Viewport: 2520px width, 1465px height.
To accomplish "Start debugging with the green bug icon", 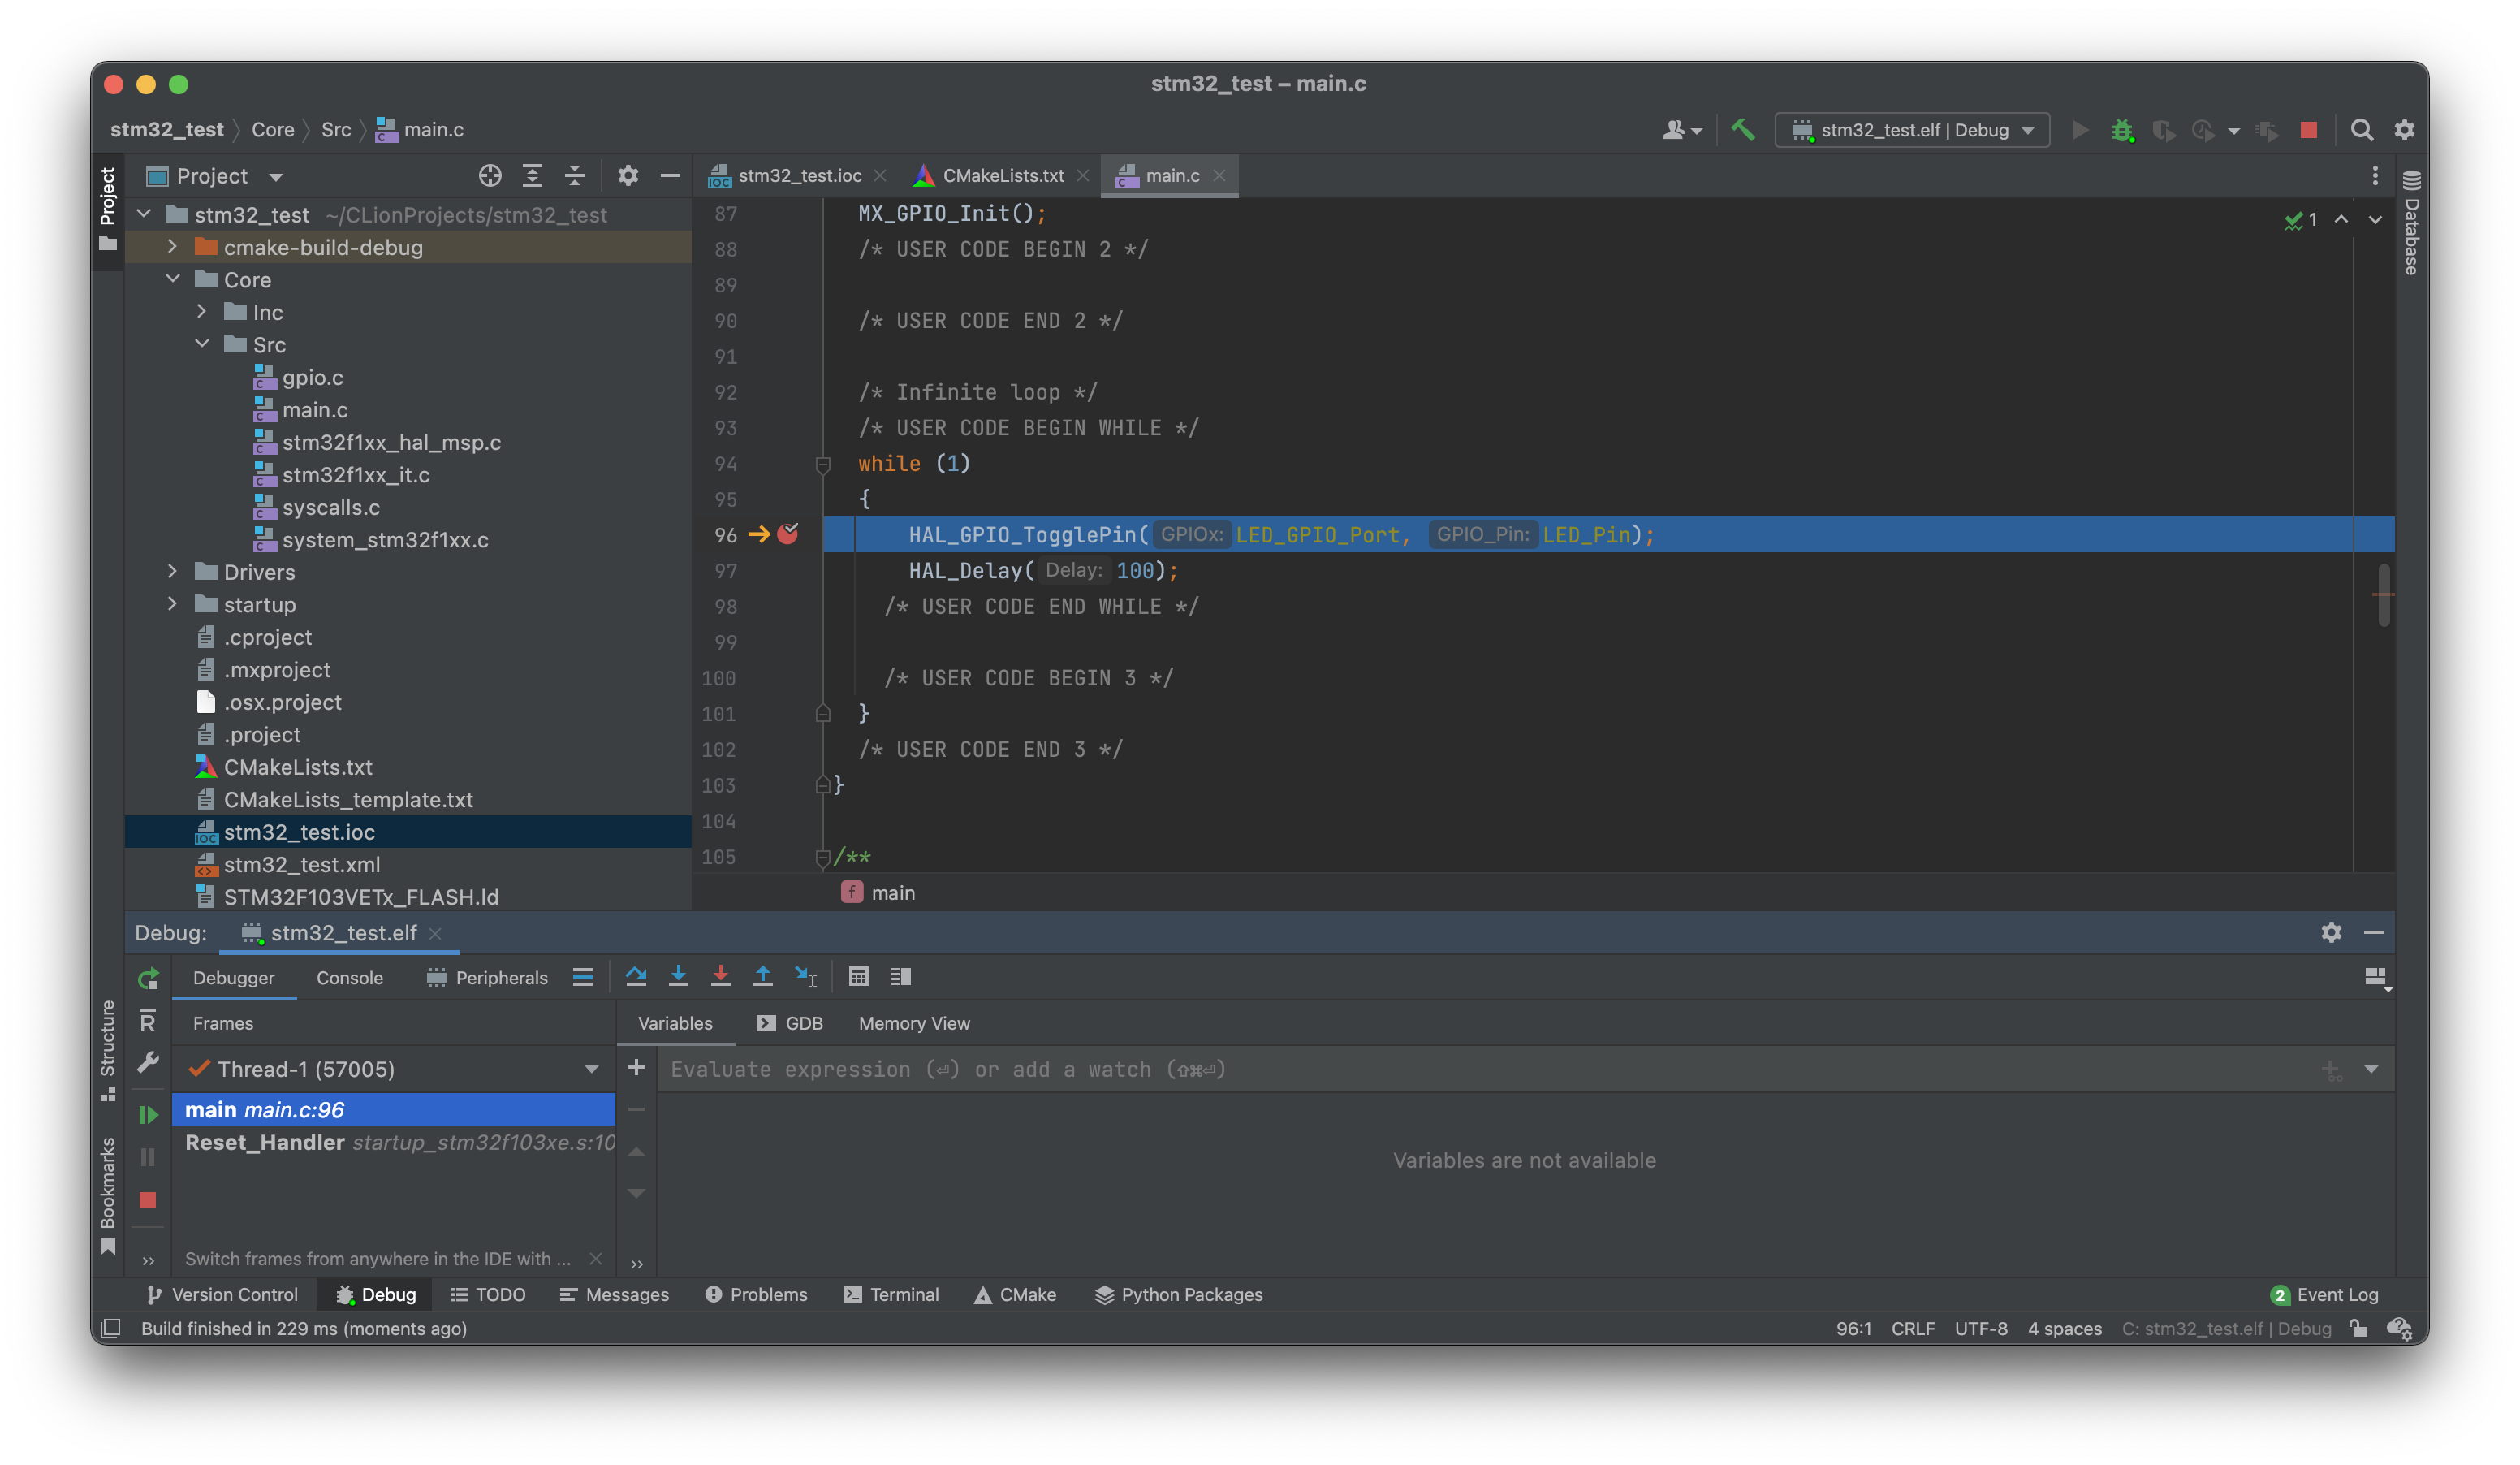I will [x=2122, y=130].
